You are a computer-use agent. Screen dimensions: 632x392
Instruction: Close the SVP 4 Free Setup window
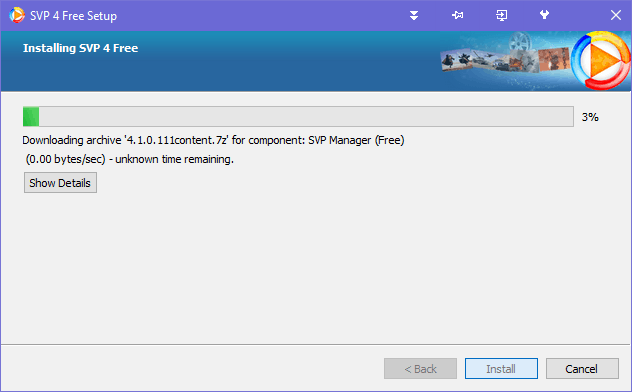615,15
